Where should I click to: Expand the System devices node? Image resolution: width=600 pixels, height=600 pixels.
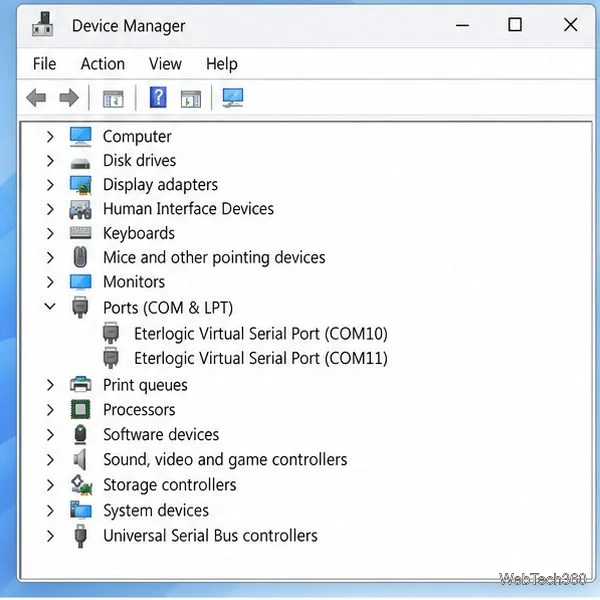50,510
